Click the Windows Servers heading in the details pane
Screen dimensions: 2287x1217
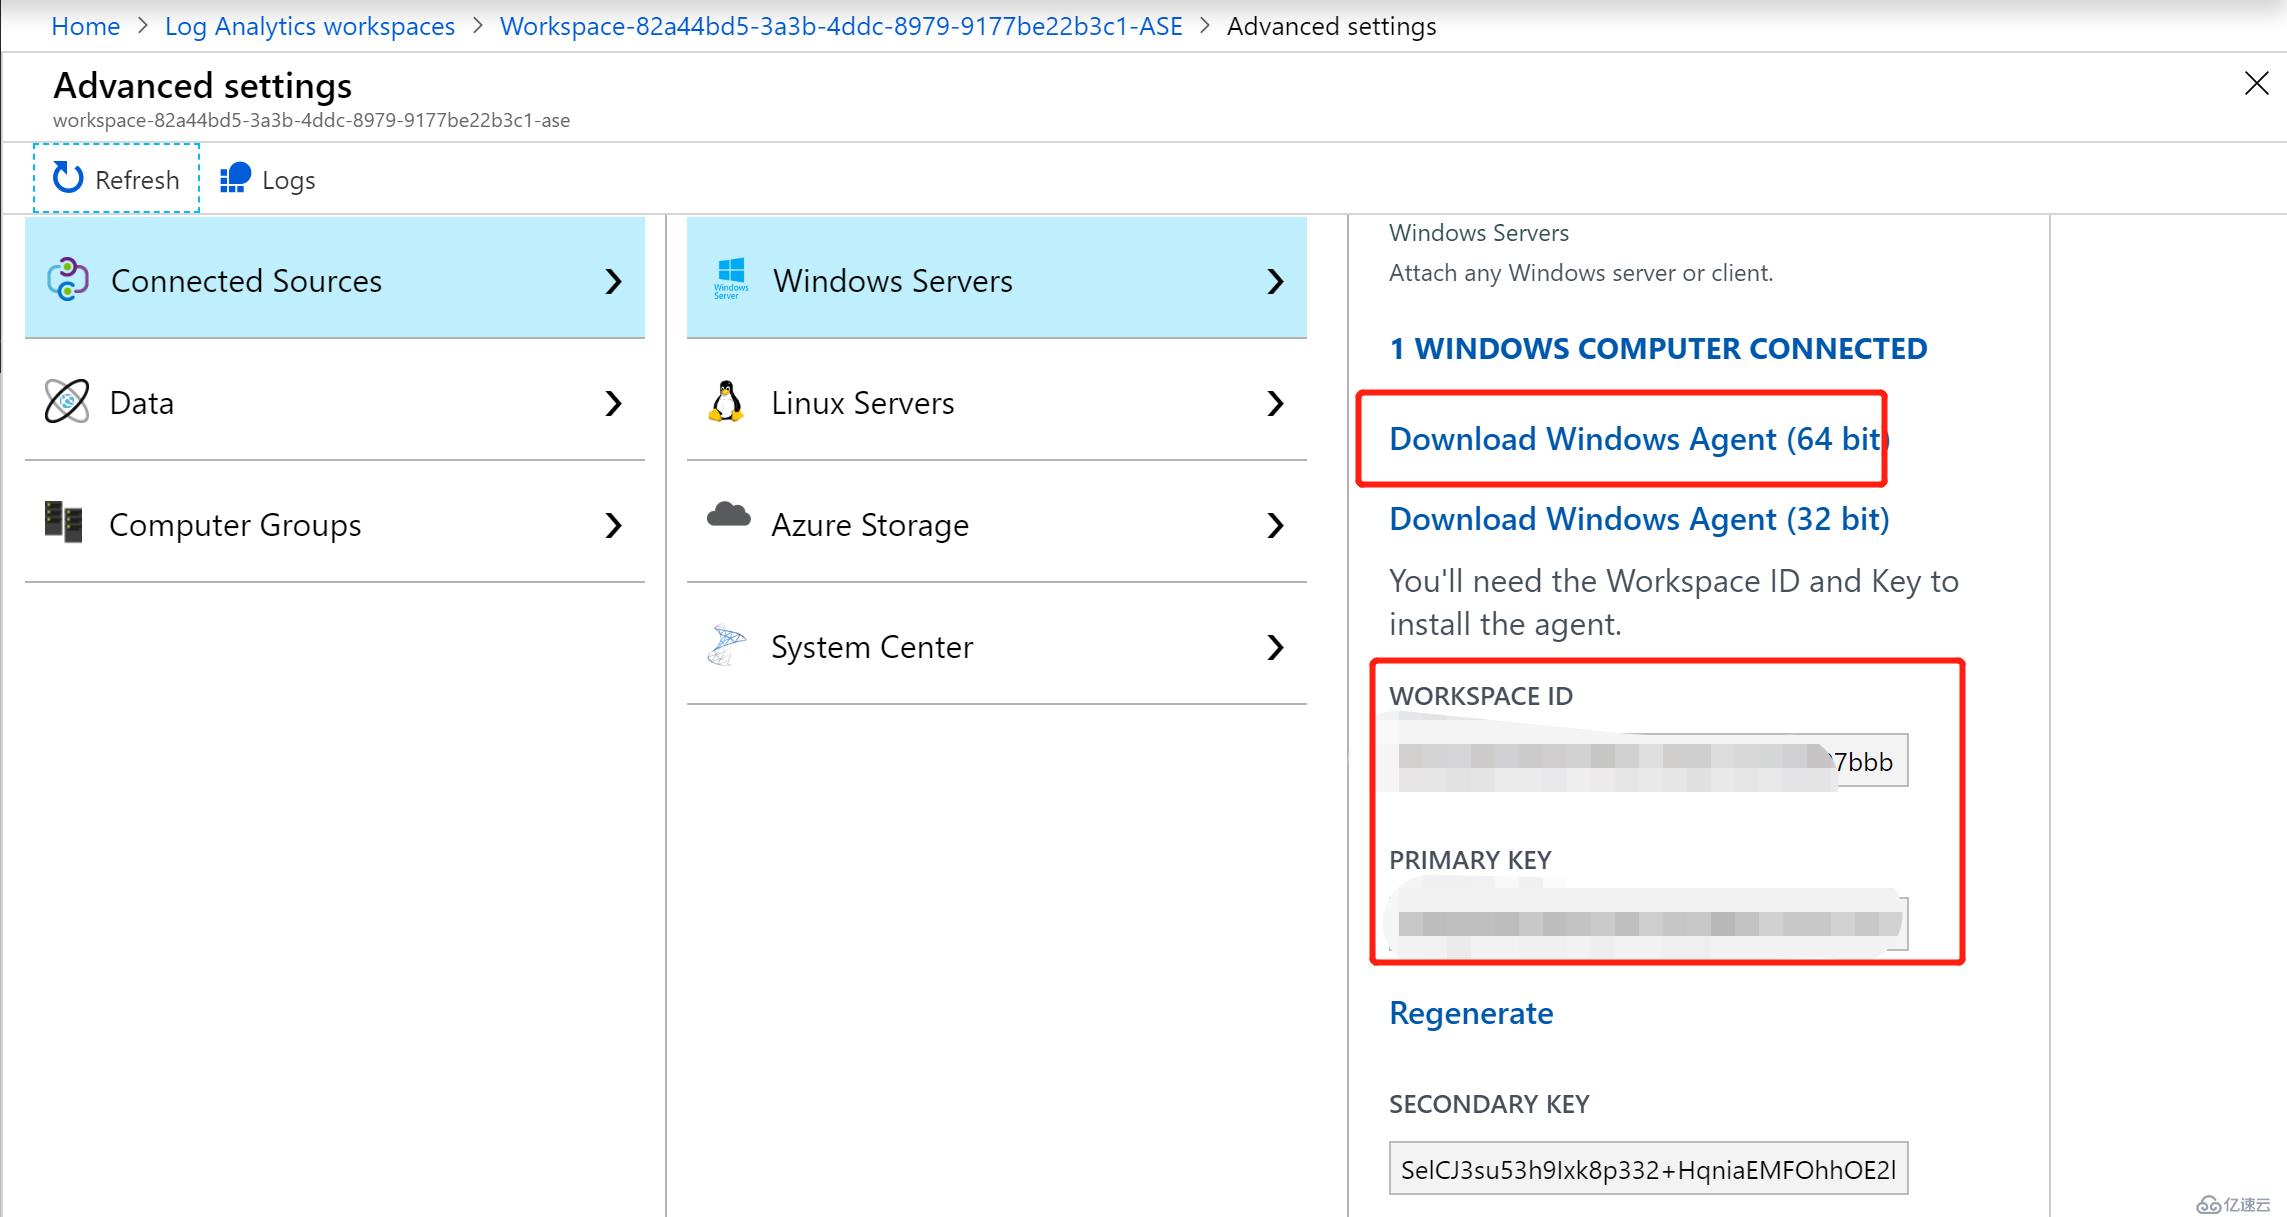[1479, 233]
